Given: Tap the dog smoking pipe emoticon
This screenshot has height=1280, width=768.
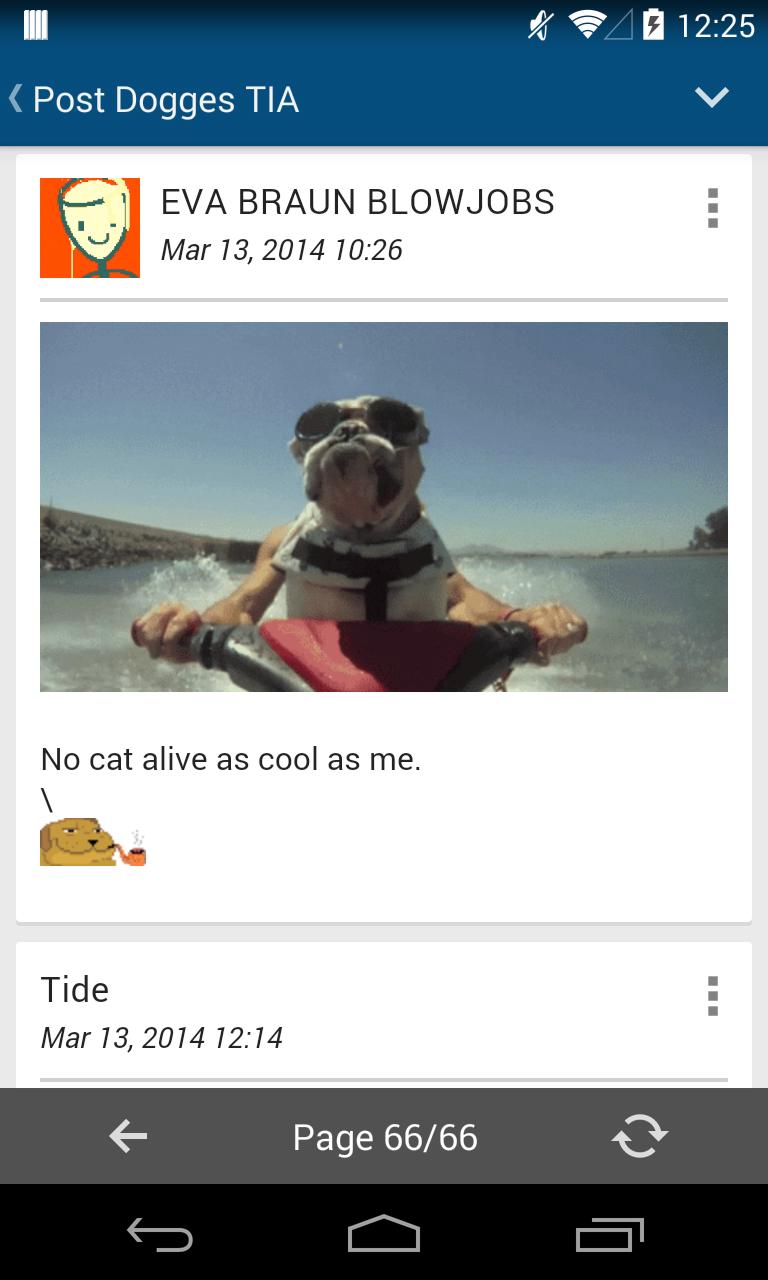Looking at the screenshot, I should coord(93,841).
